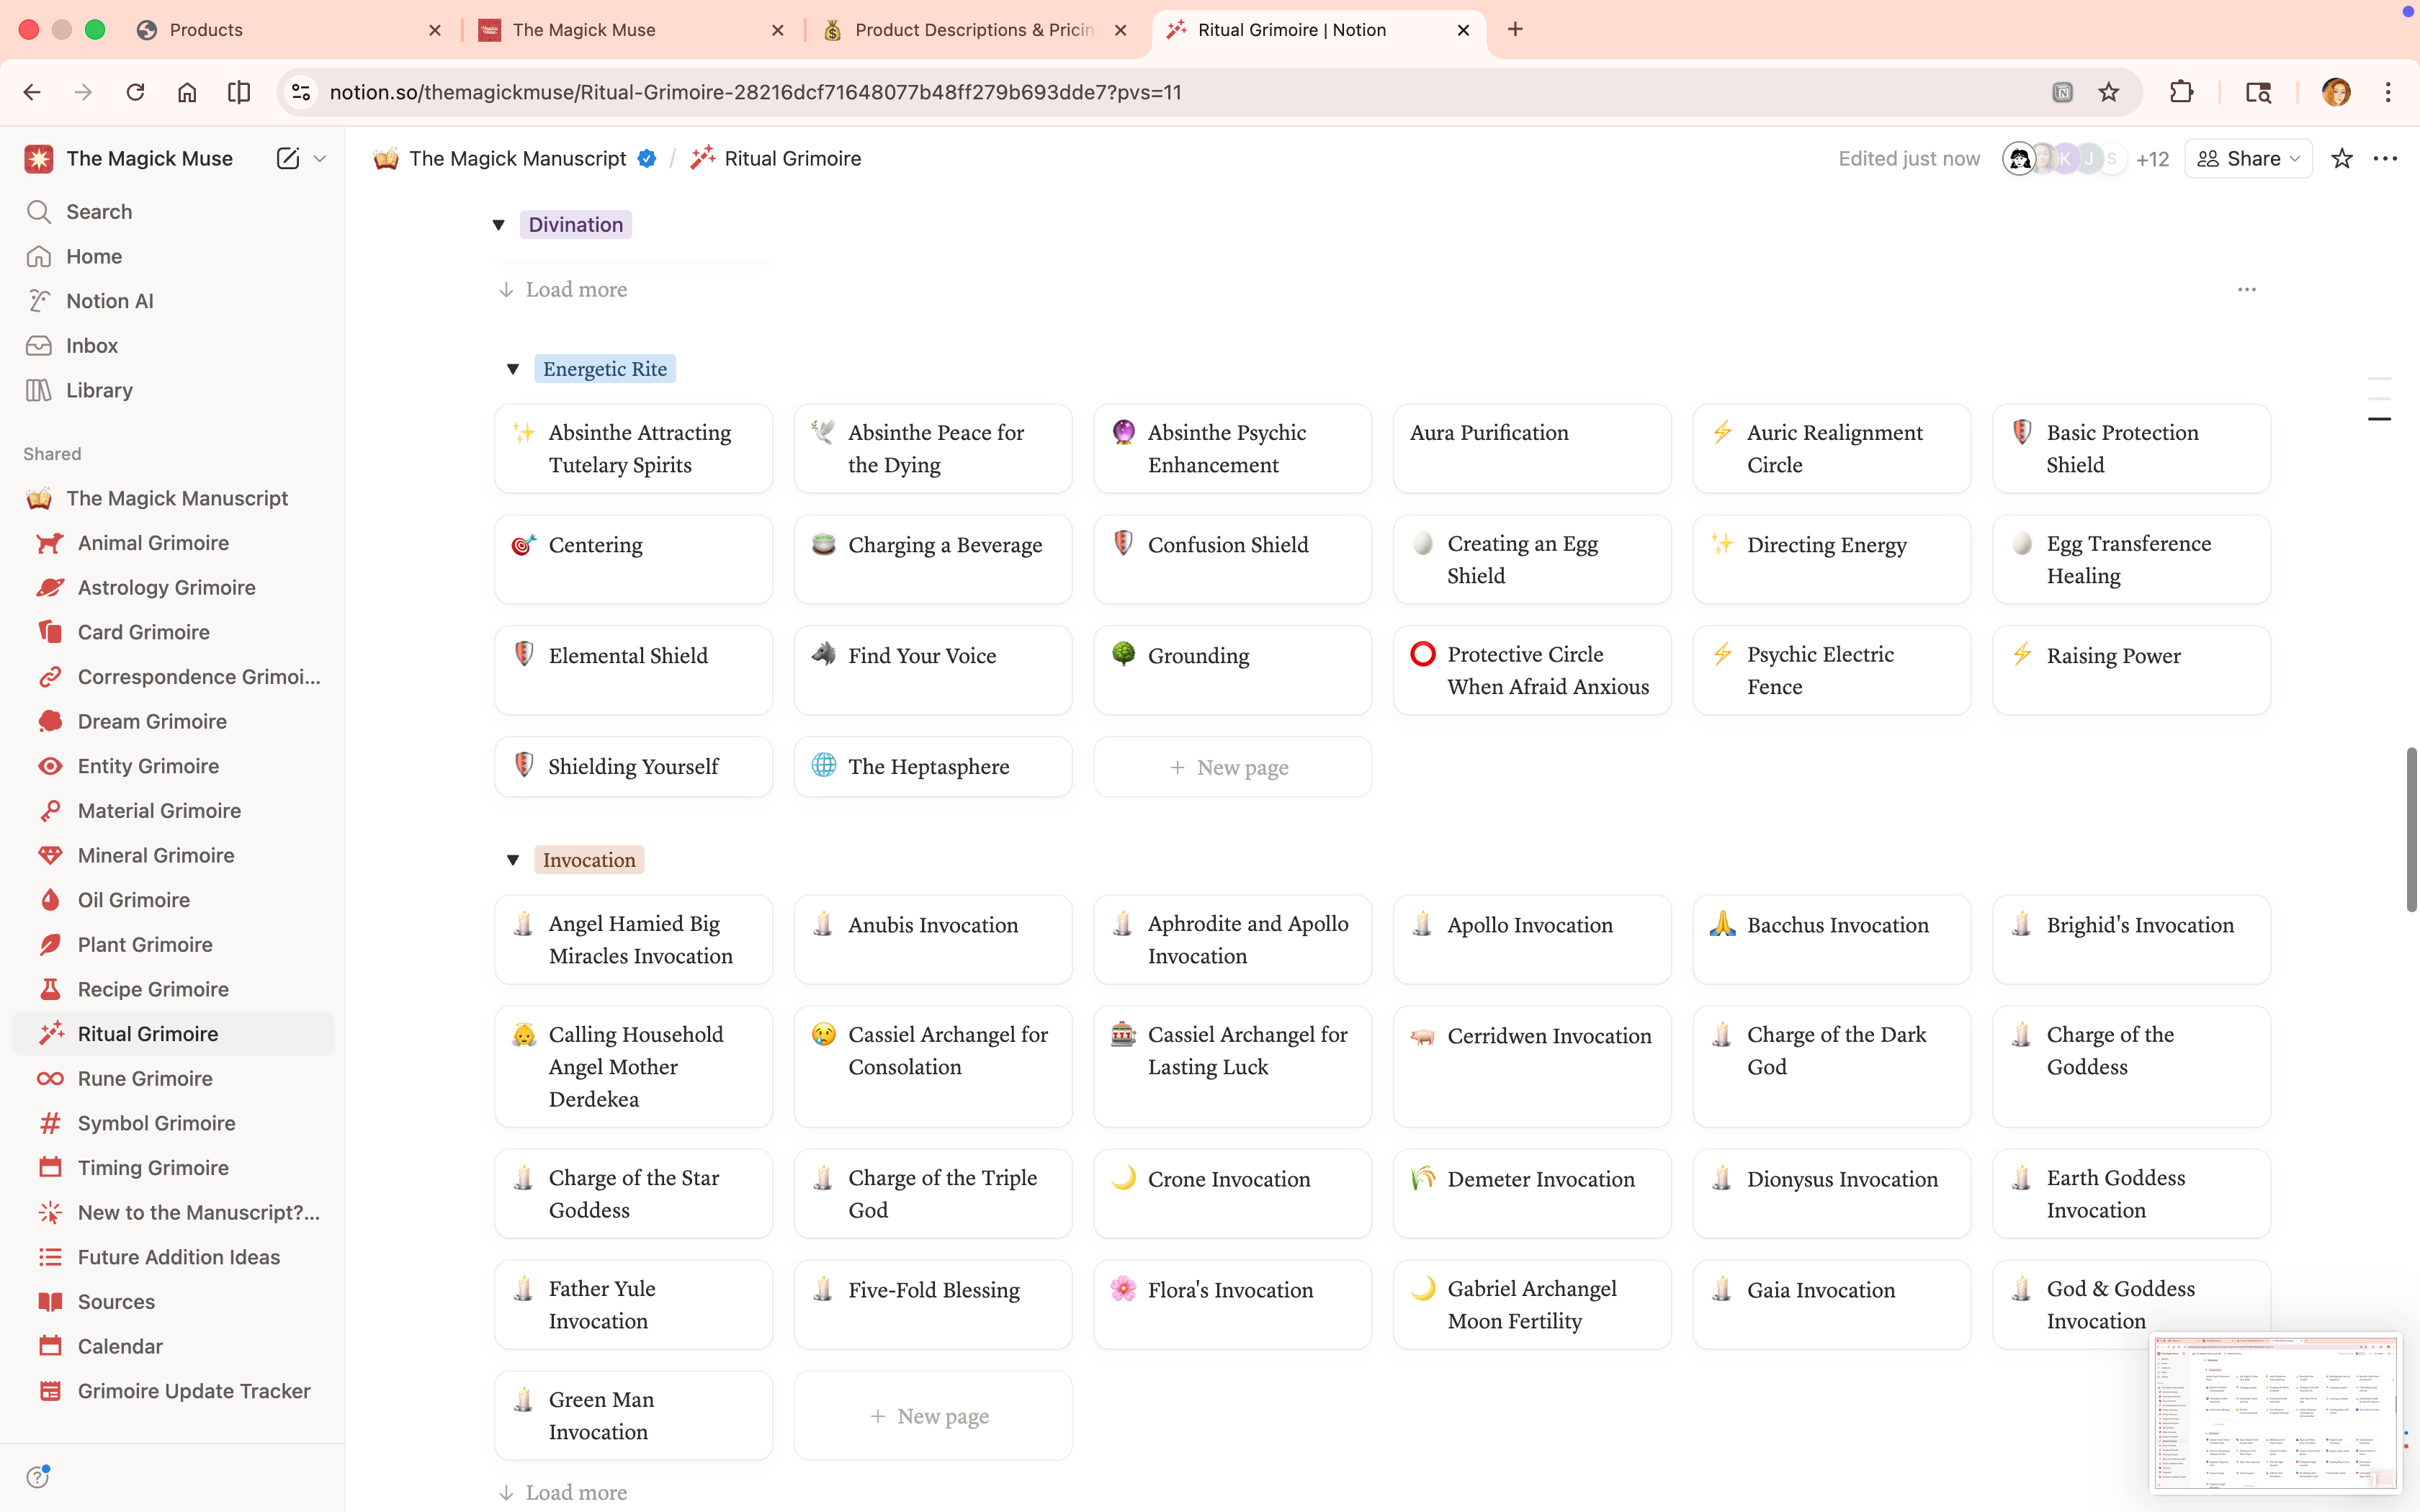Open the Share dropdown

click(x=2248, y=158)
